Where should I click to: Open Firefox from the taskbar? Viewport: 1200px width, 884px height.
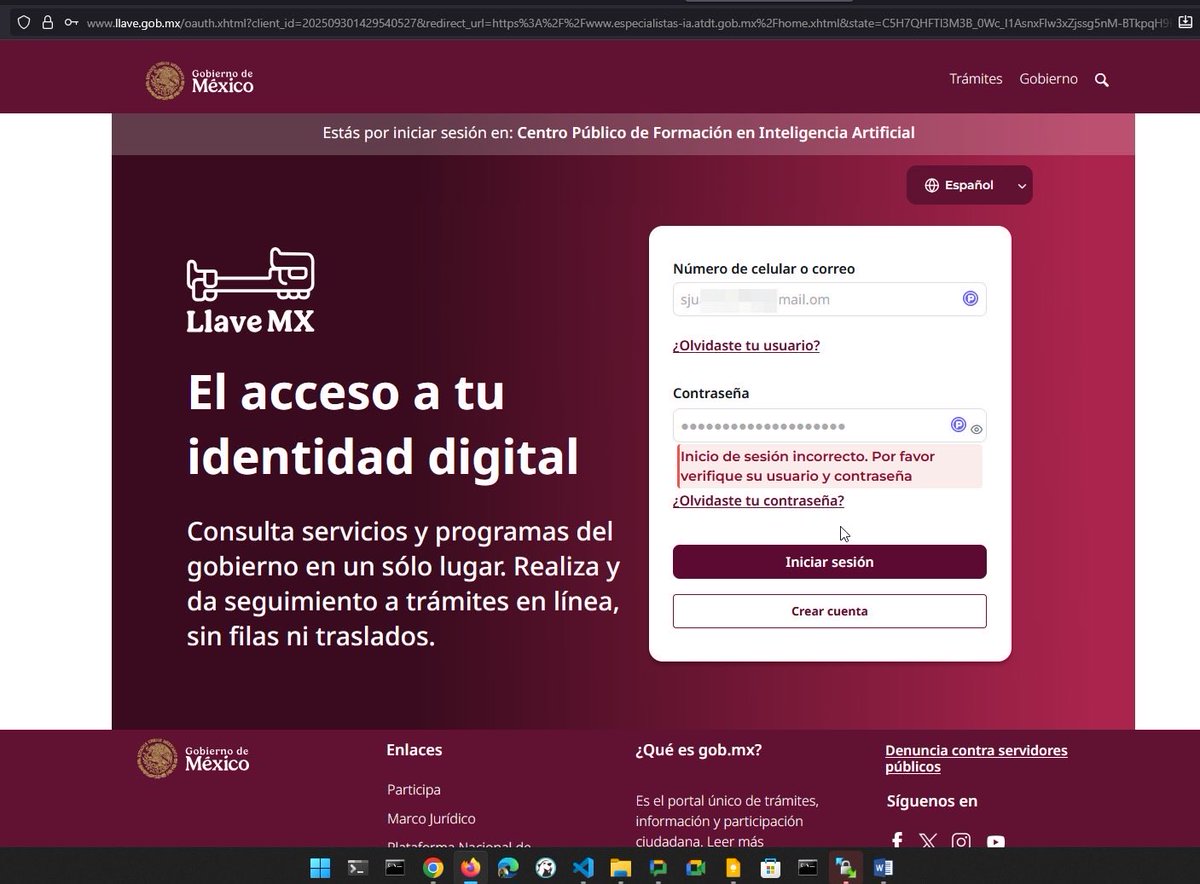pos(470,868)
